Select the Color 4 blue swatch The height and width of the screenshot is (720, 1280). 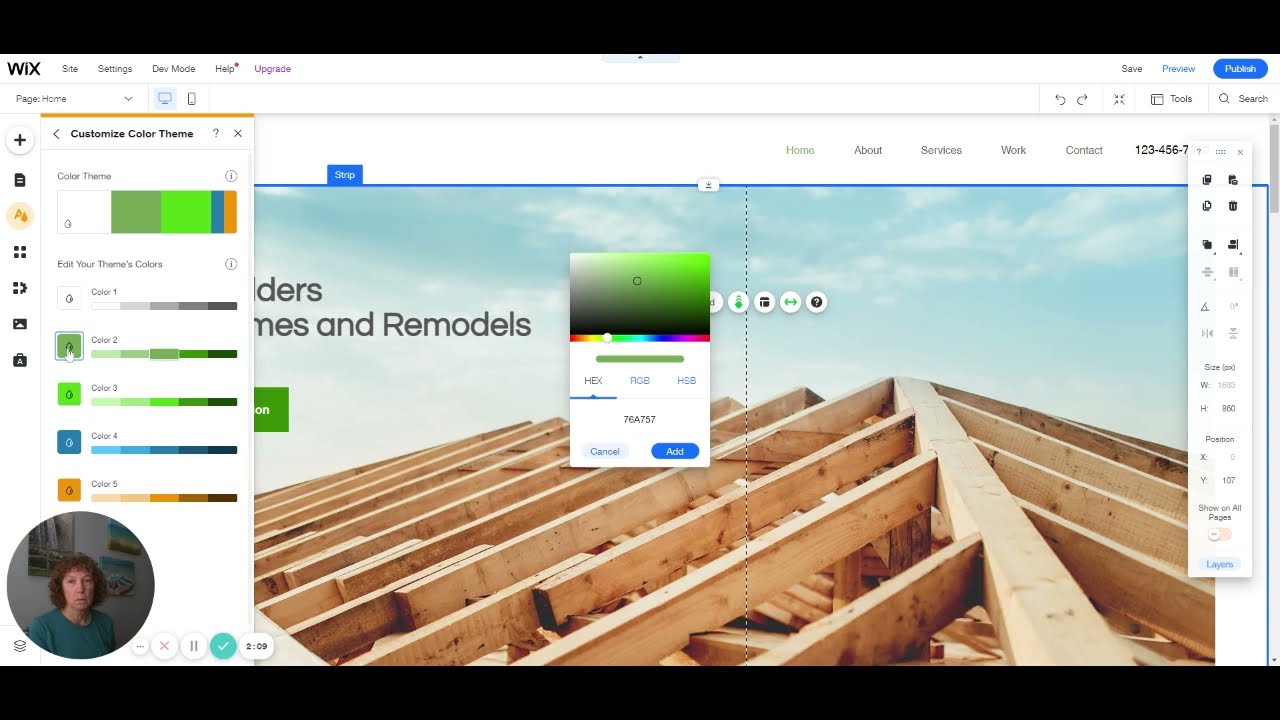point(69,442)
